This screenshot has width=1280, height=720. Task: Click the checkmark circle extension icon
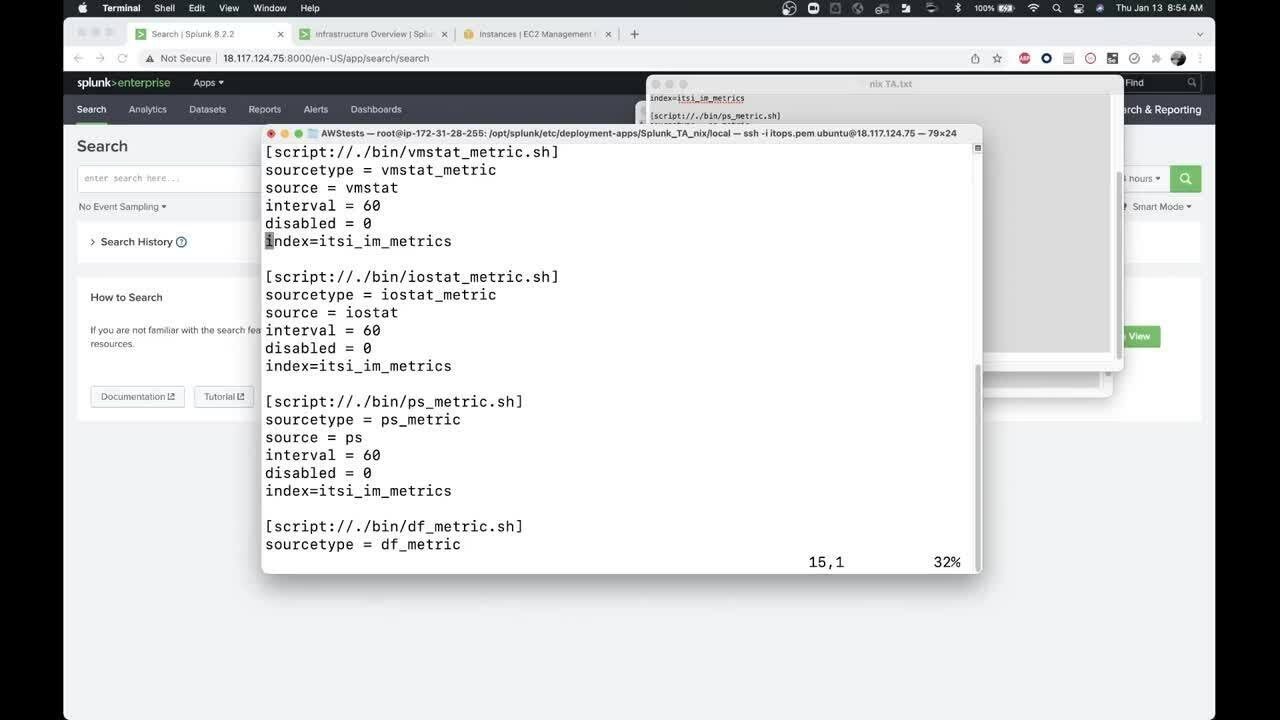click(x=1134, y=58)
